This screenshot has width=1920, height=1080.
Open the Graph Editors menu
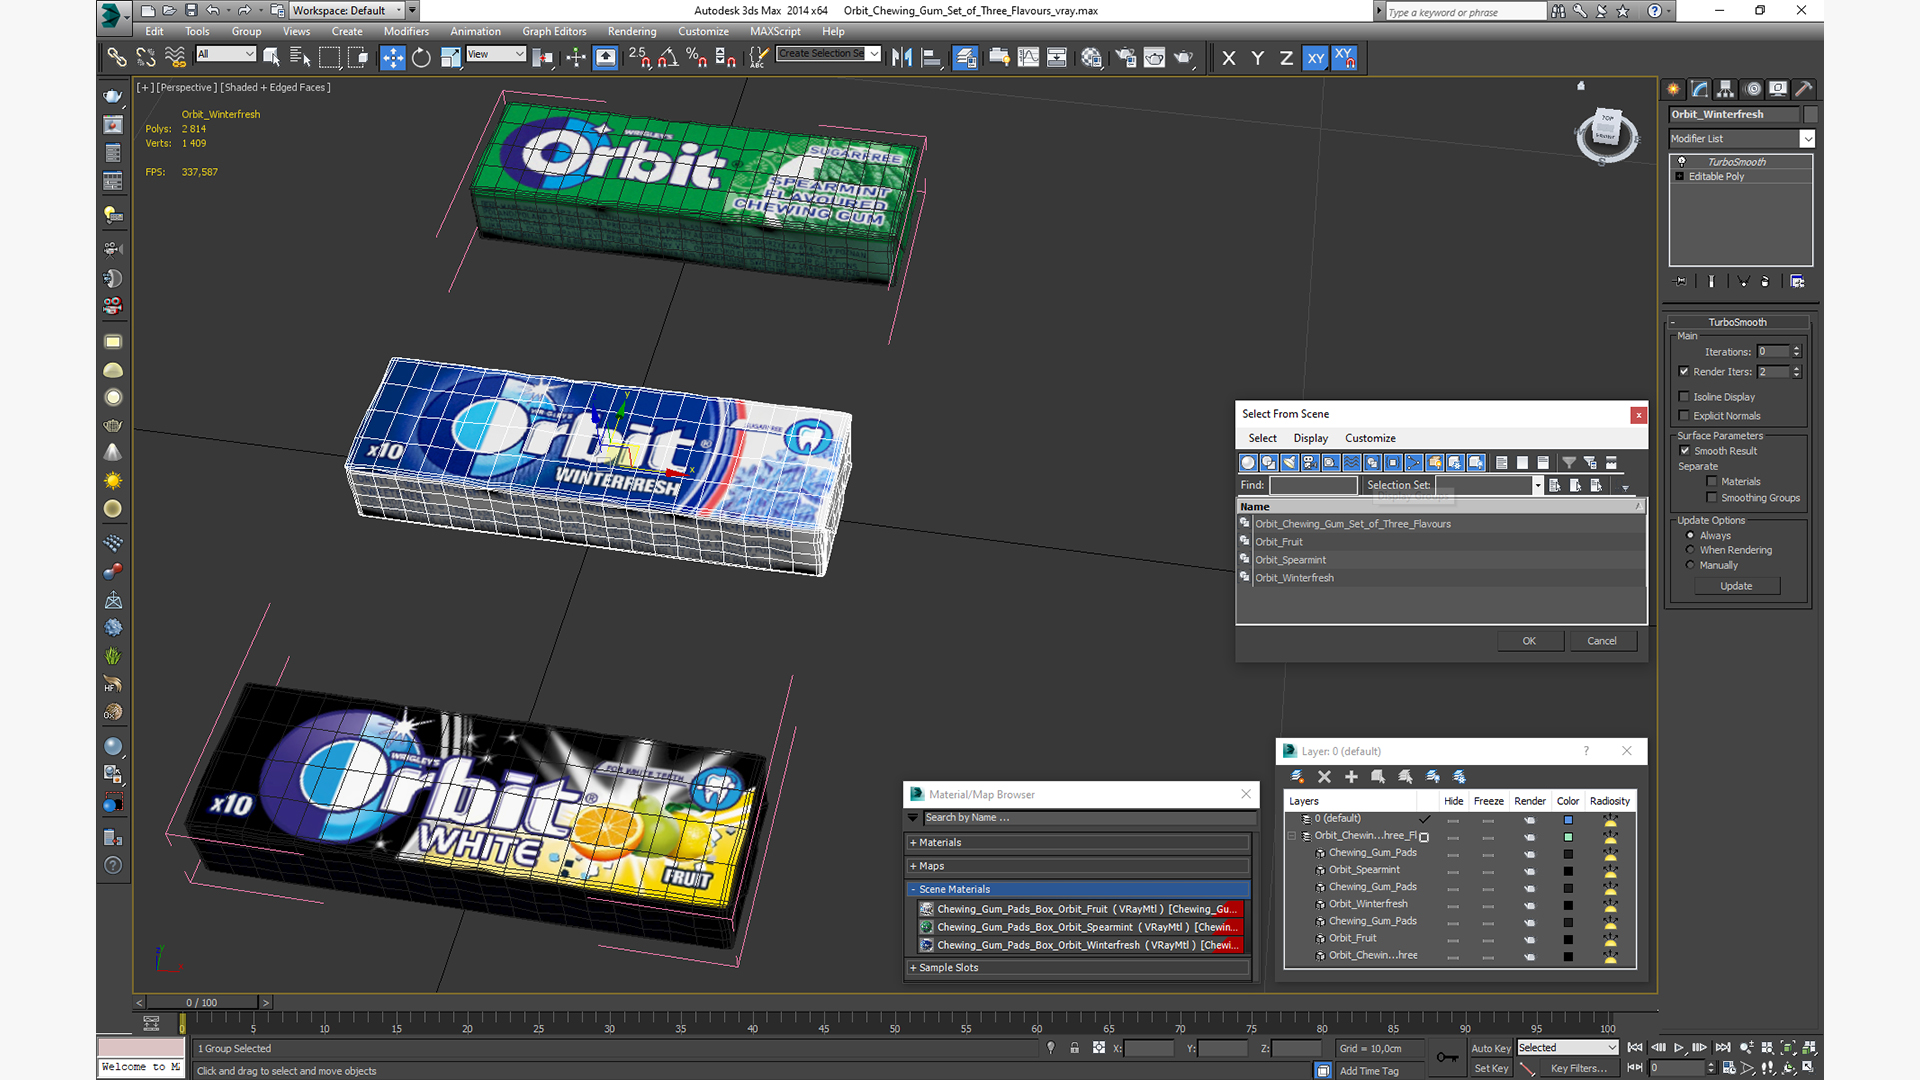tap(554, 32)
